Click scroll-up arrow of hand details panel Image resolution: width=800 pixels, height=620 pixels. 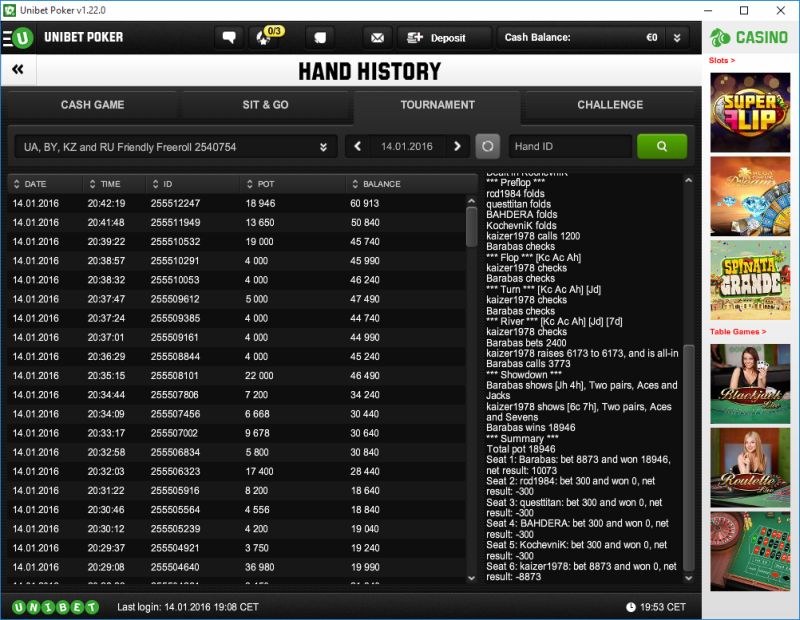[688, 180]
